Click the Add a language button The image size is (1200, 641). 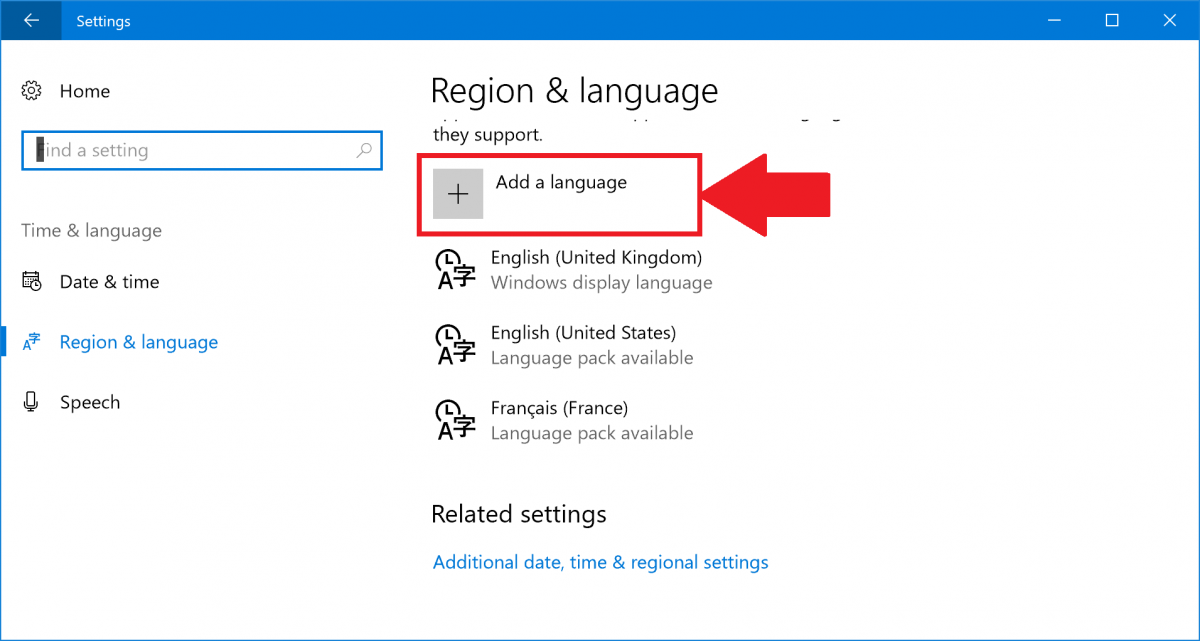point(558,193)
